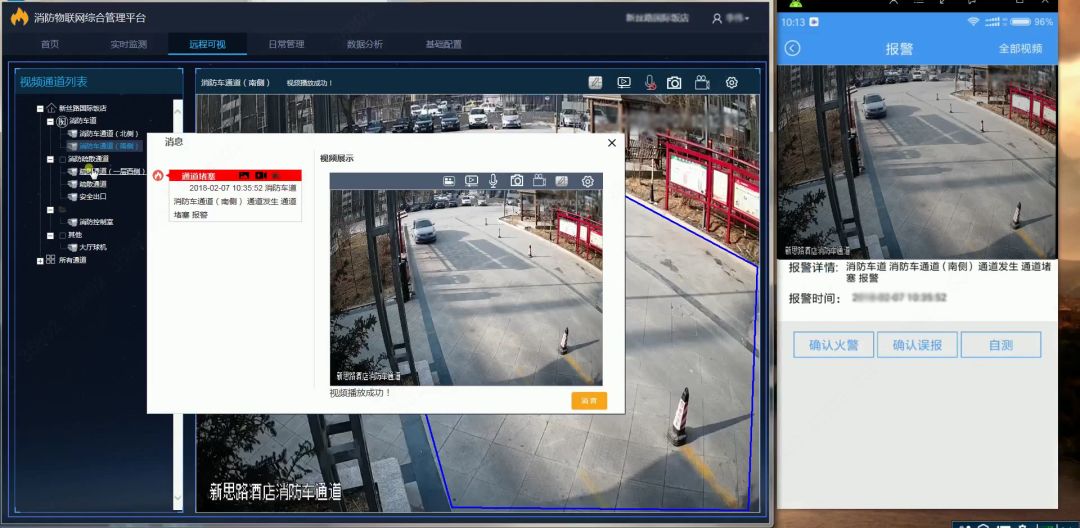Screen dimensions: 1080x528
Task: Start recording with main video camcorder icon
Action: pos(702,83)
